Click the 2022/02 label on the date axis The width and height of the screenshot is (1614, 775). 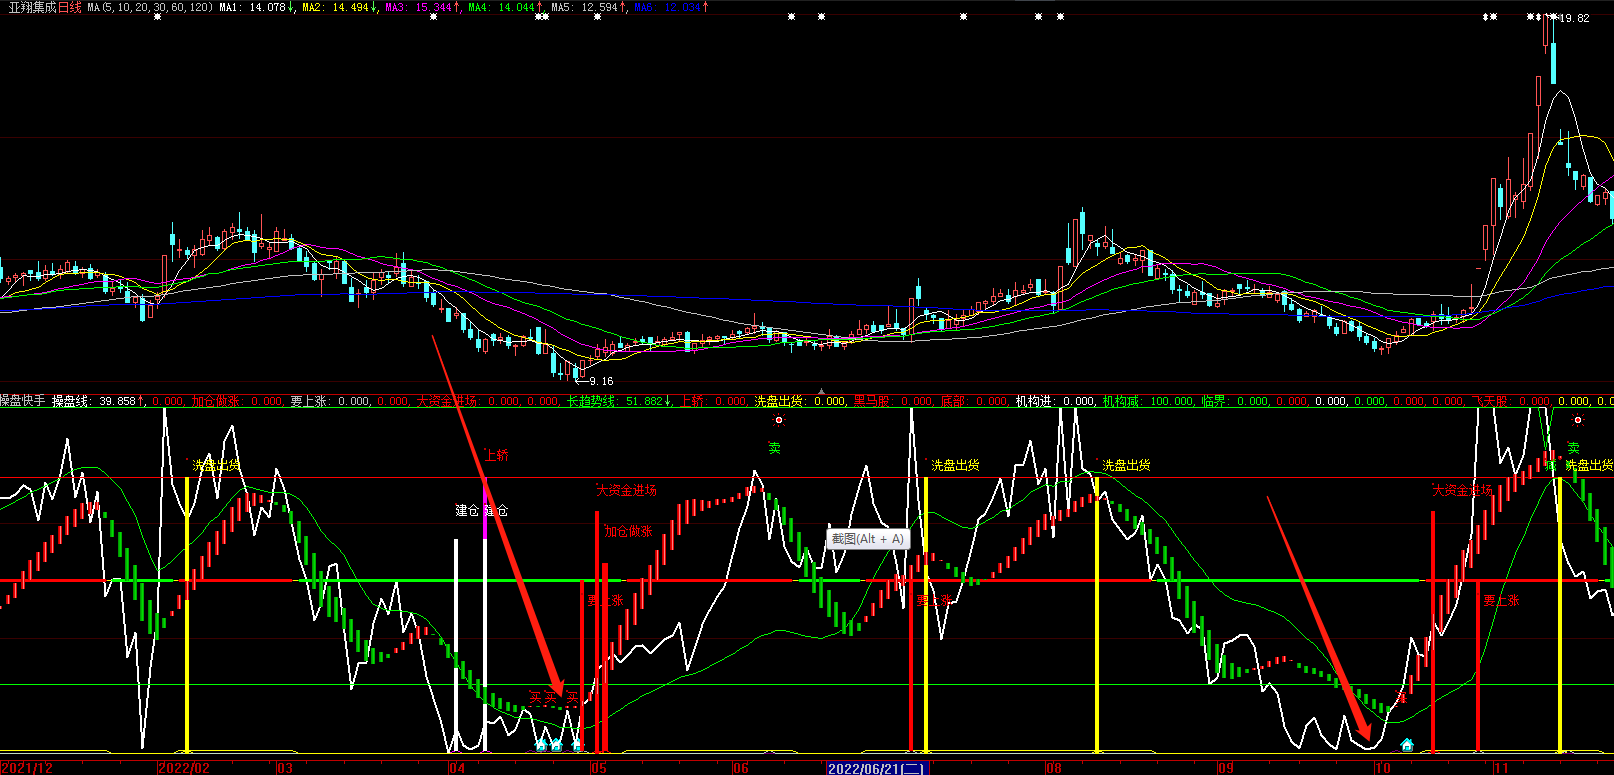point(184,768)
